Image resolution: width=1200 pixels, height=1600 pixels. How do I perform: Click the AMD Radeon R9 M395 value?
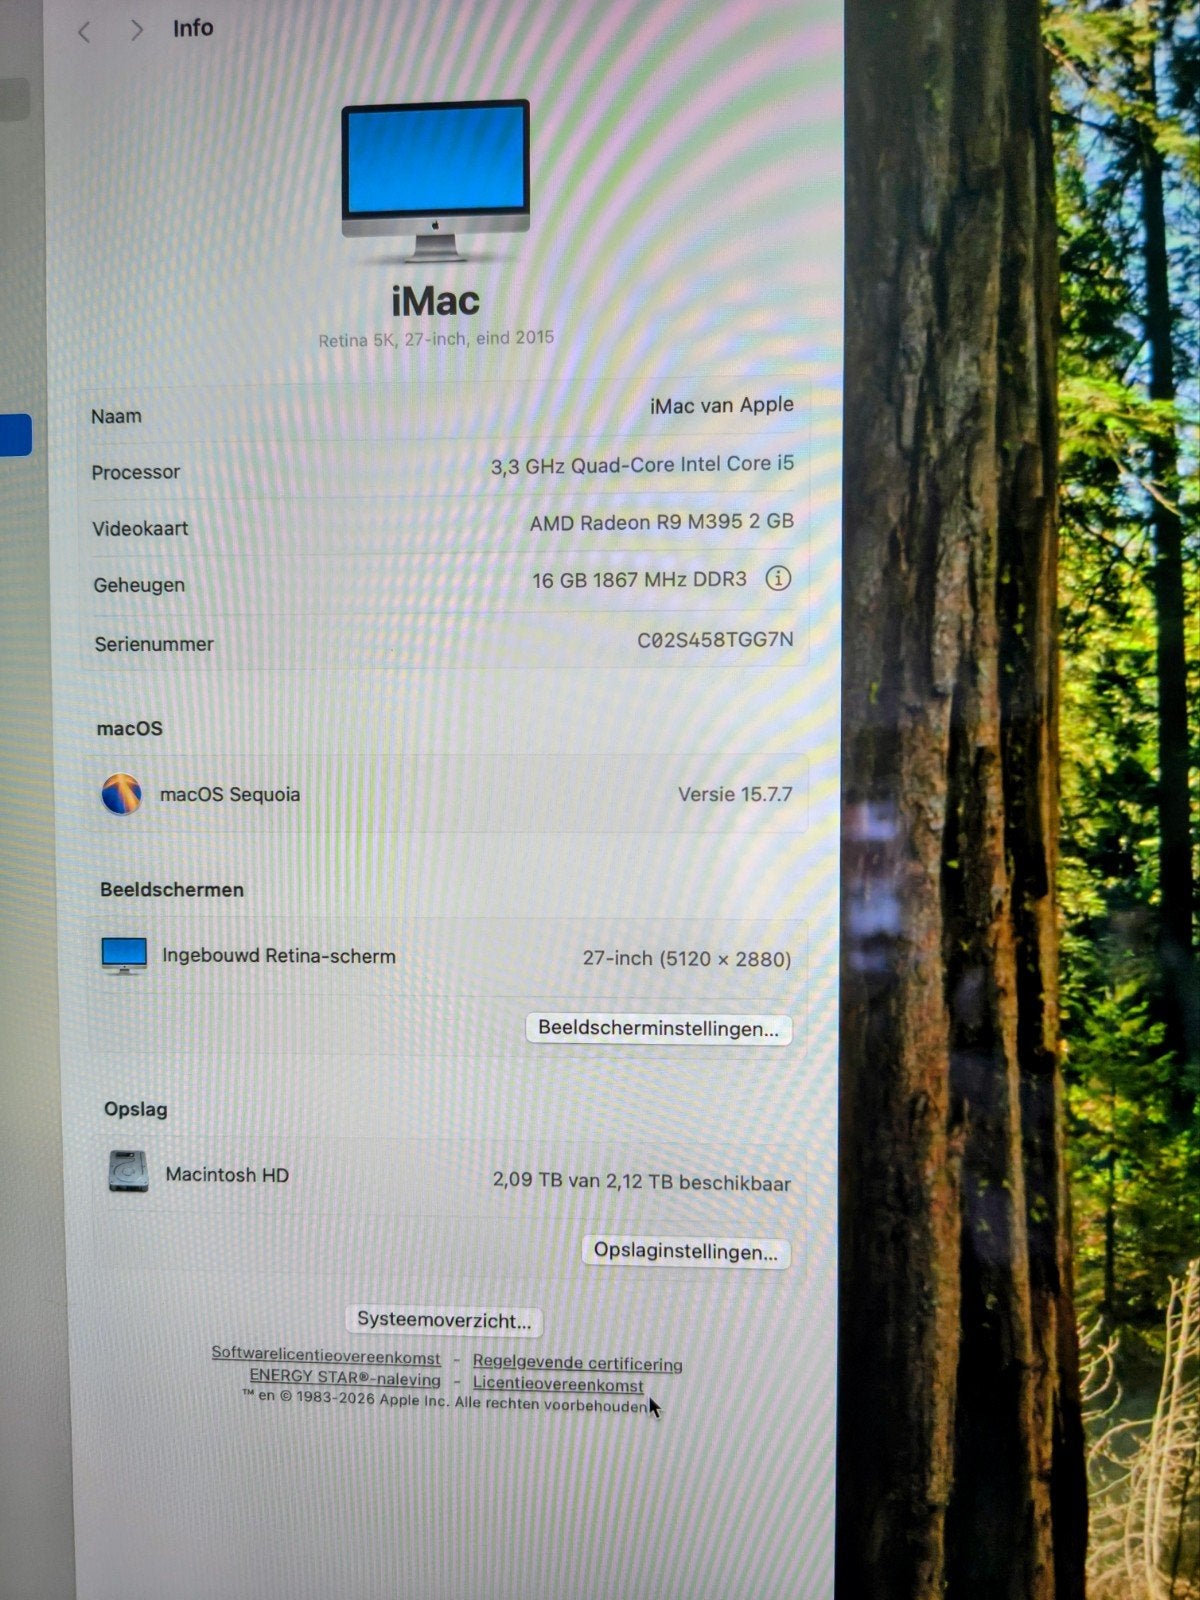pos(662,522)
